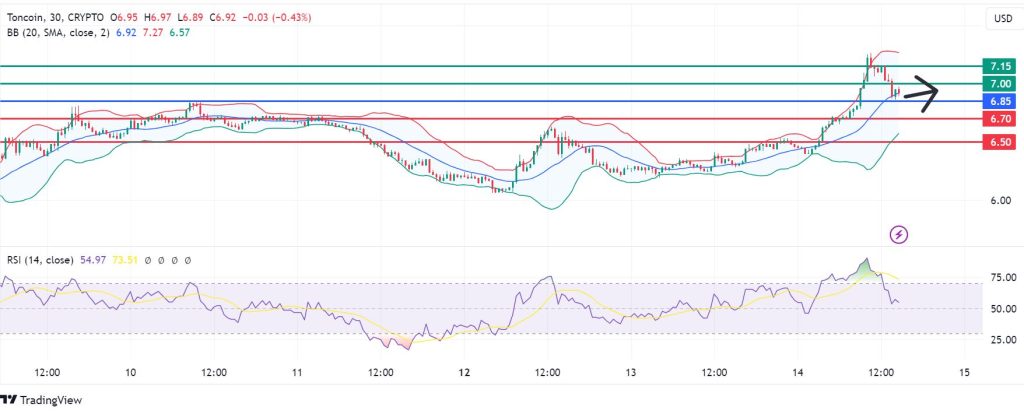Select the 7.15 price level label
Viewport: 1024px width, 414px height.
click(1000, 66)
